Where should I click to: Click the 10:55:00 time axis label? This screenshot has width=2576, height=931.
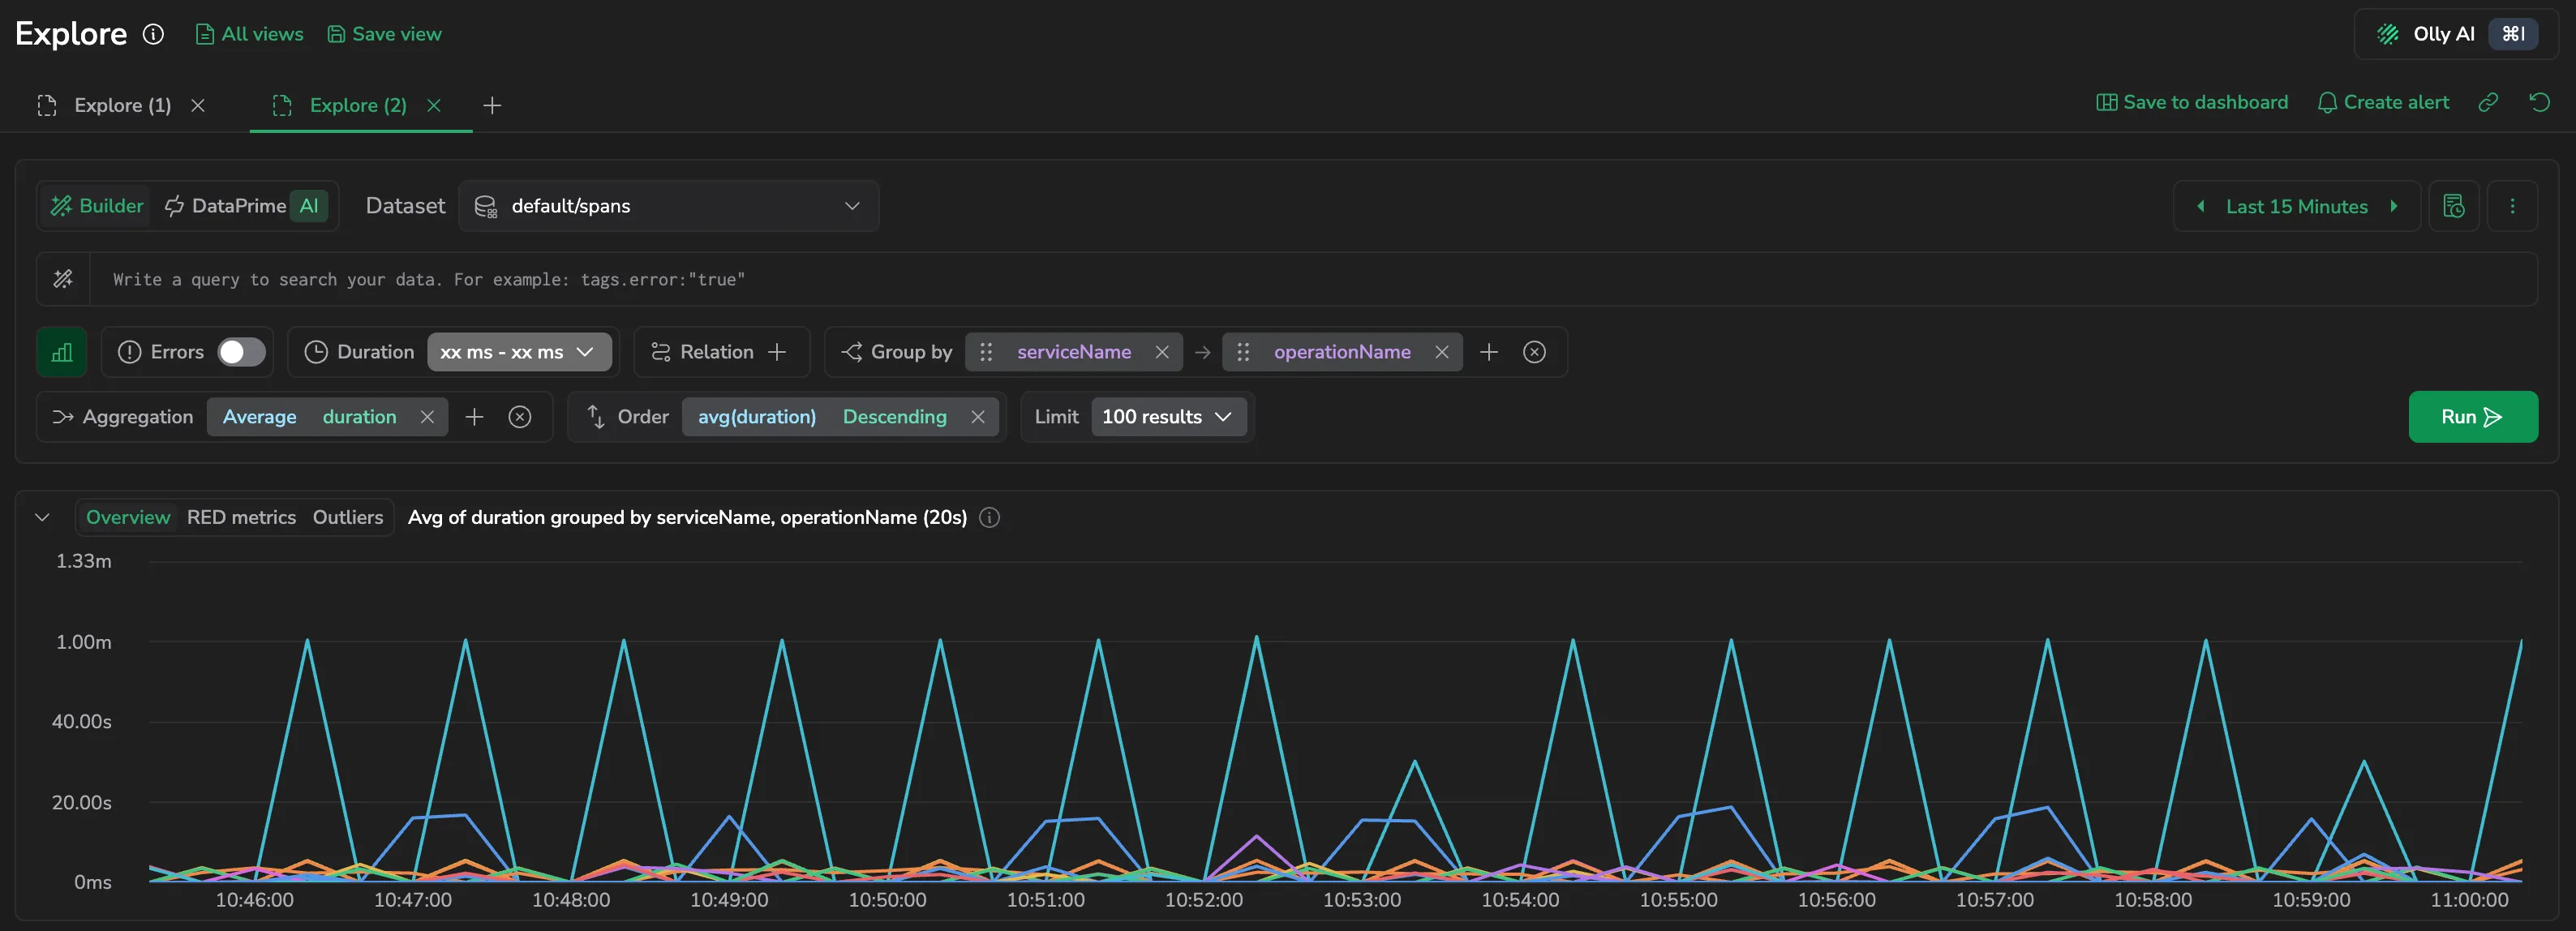(1678, 900)
